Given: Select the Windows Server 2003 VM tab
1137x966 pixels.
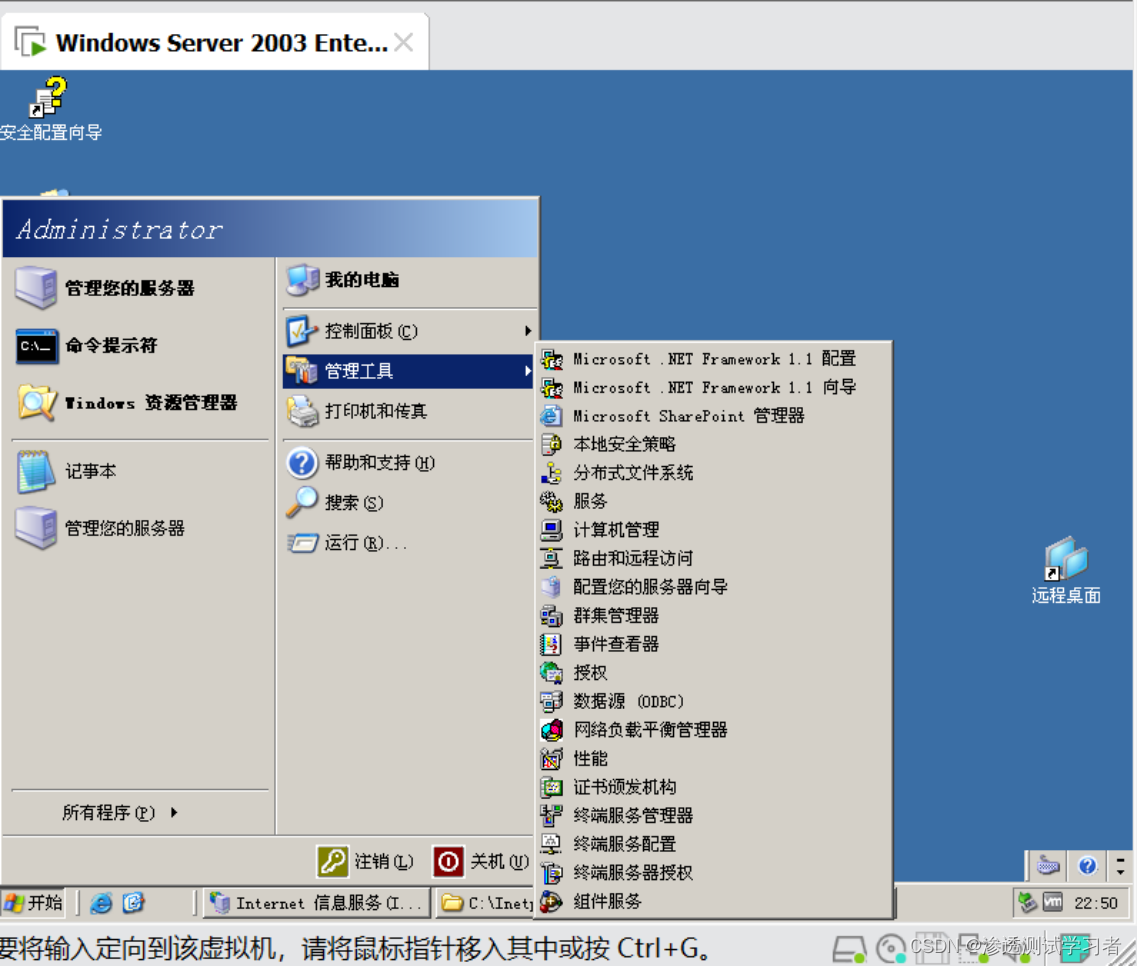Looking at the screenshot, I should 215,43.
